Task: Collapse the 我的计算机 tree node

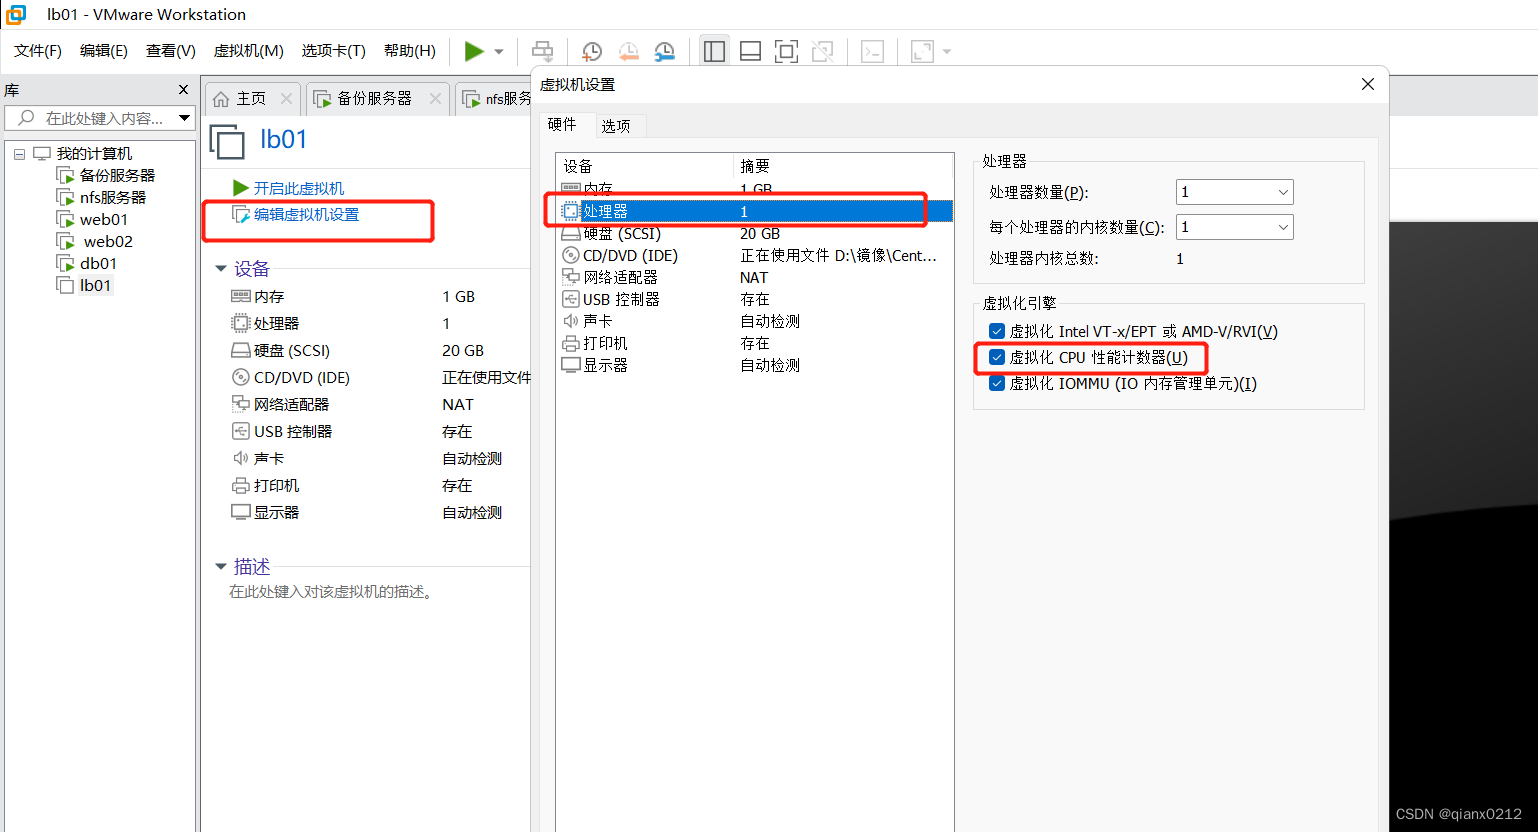Action: point(19,154)
